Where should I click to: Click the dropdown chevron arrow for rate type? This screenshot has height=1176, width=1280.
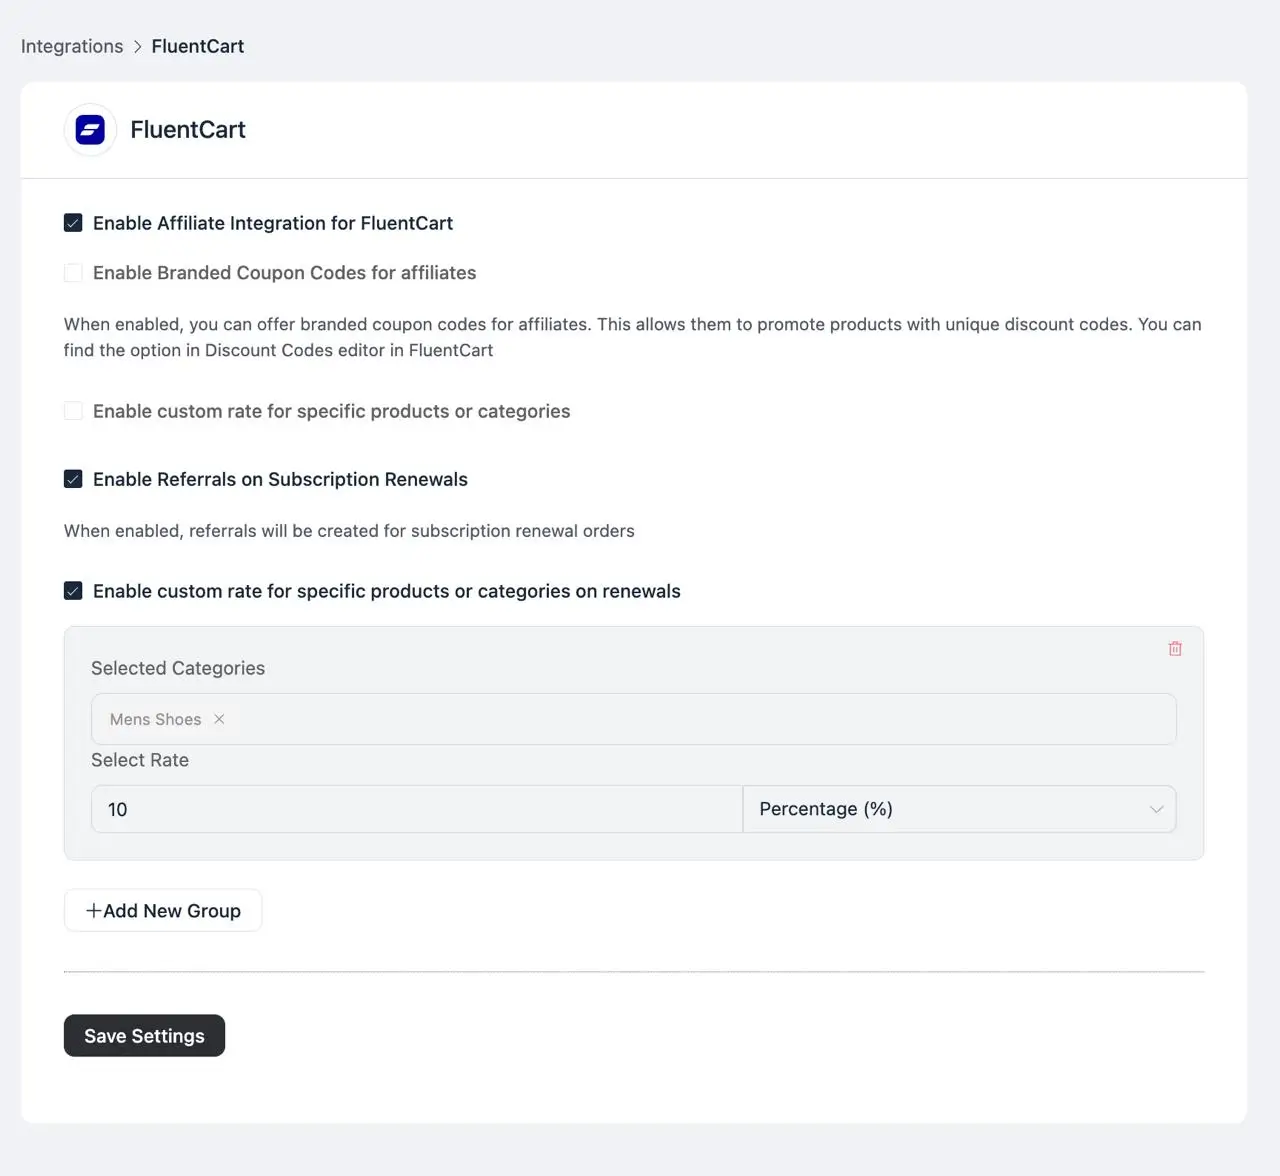point(1156,809)
